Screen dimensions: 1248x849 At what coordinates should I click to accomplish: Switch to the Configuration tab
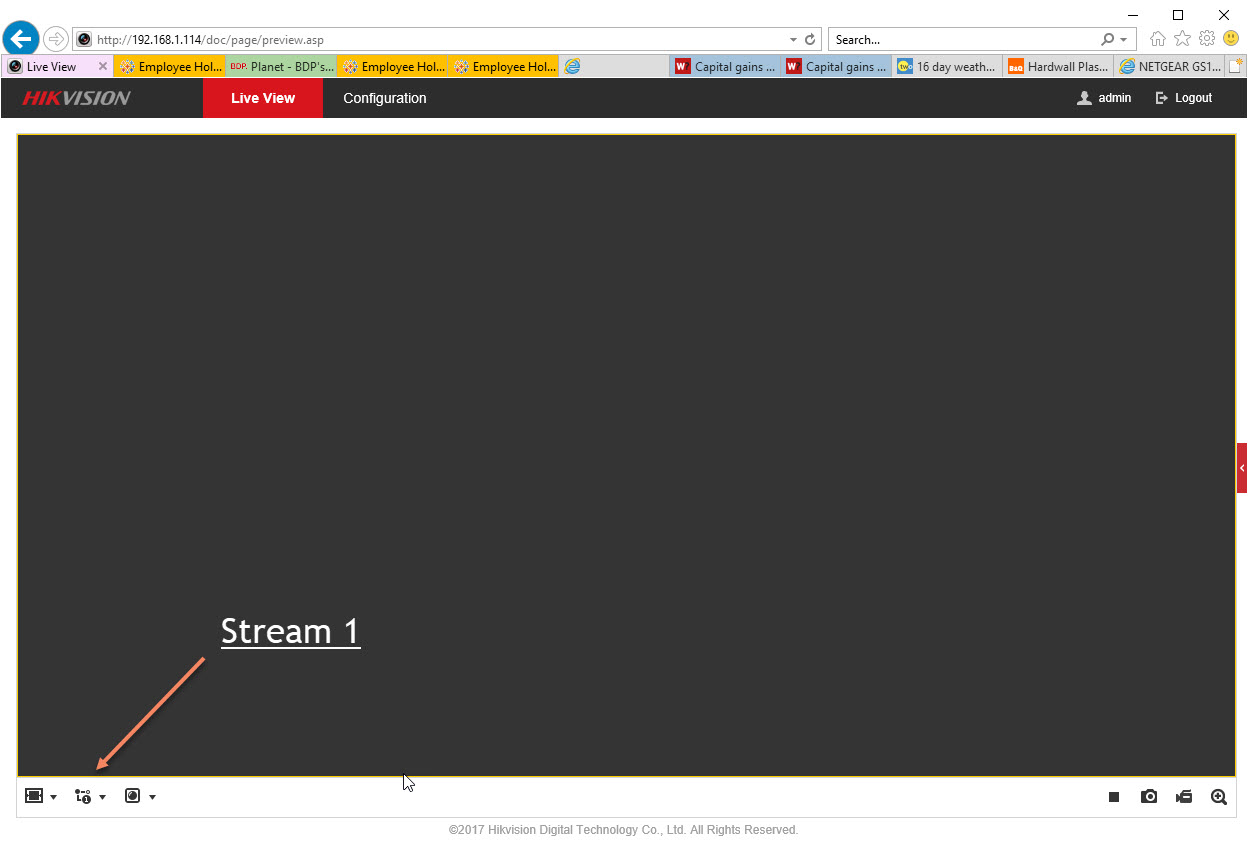pyautogui.click(x=384, y=98)
